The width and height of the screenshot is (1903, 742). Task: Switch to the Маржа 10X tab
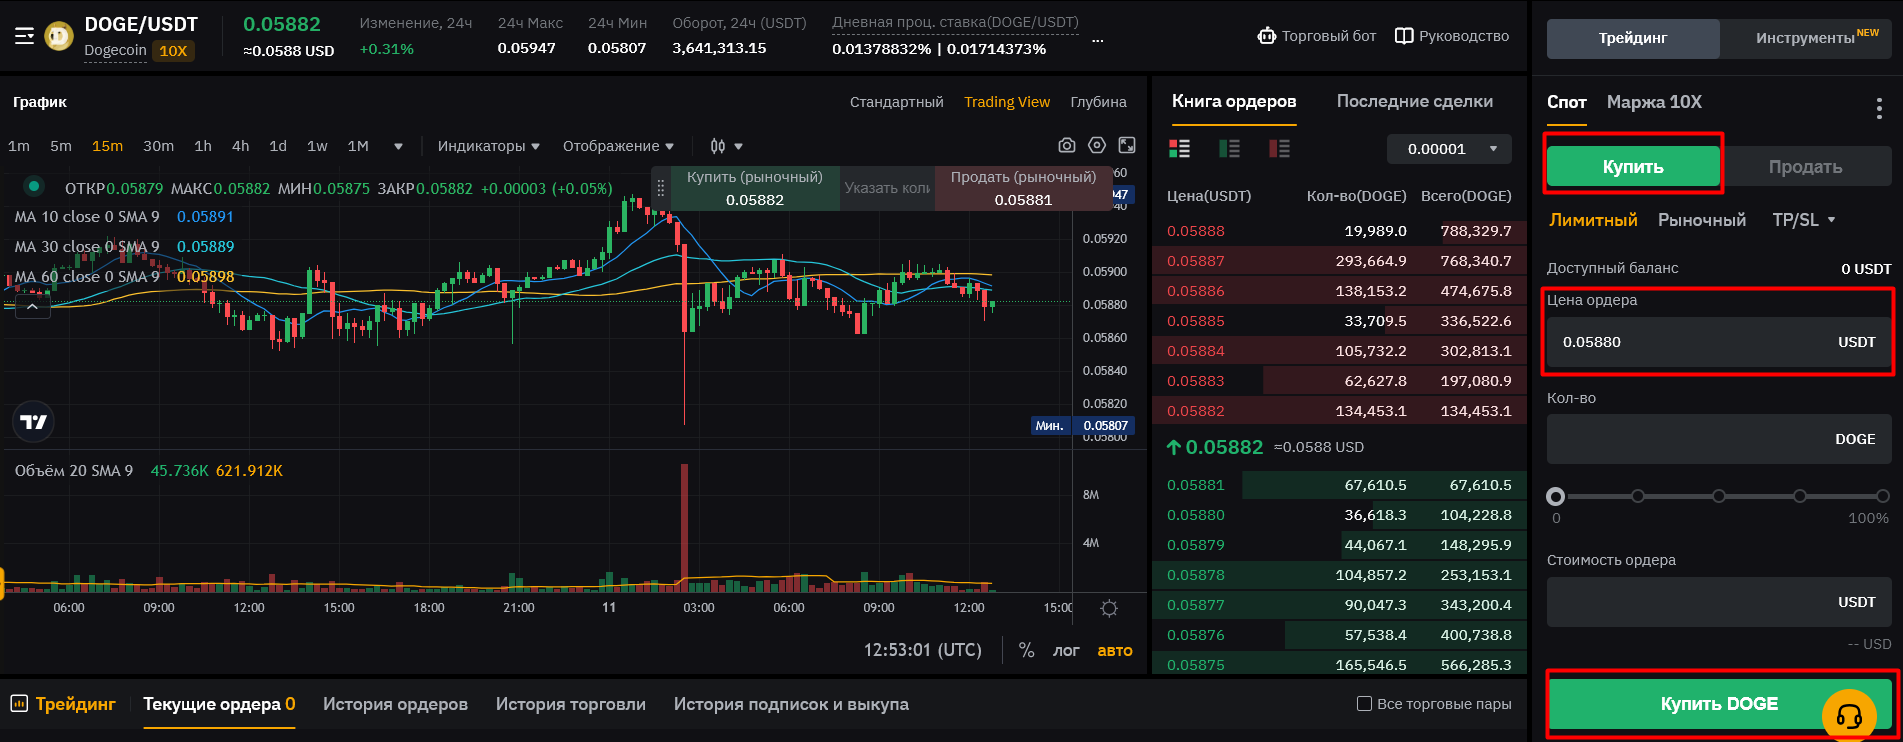[x=1654, y=102]
